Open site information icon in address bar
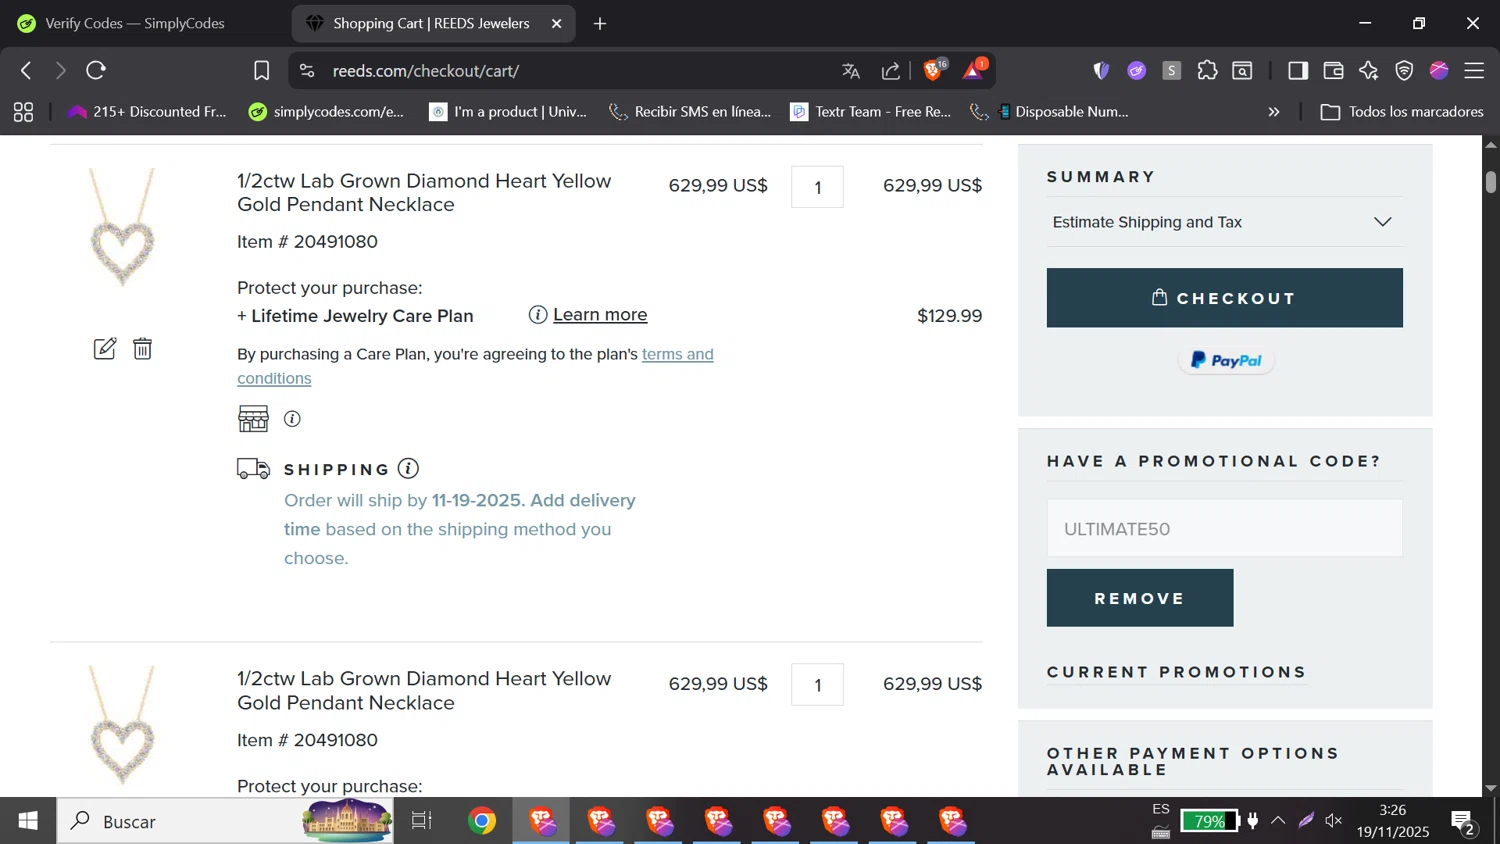Image resolution: width=1500 pixels, height=844 pixels. pos(307,71)
